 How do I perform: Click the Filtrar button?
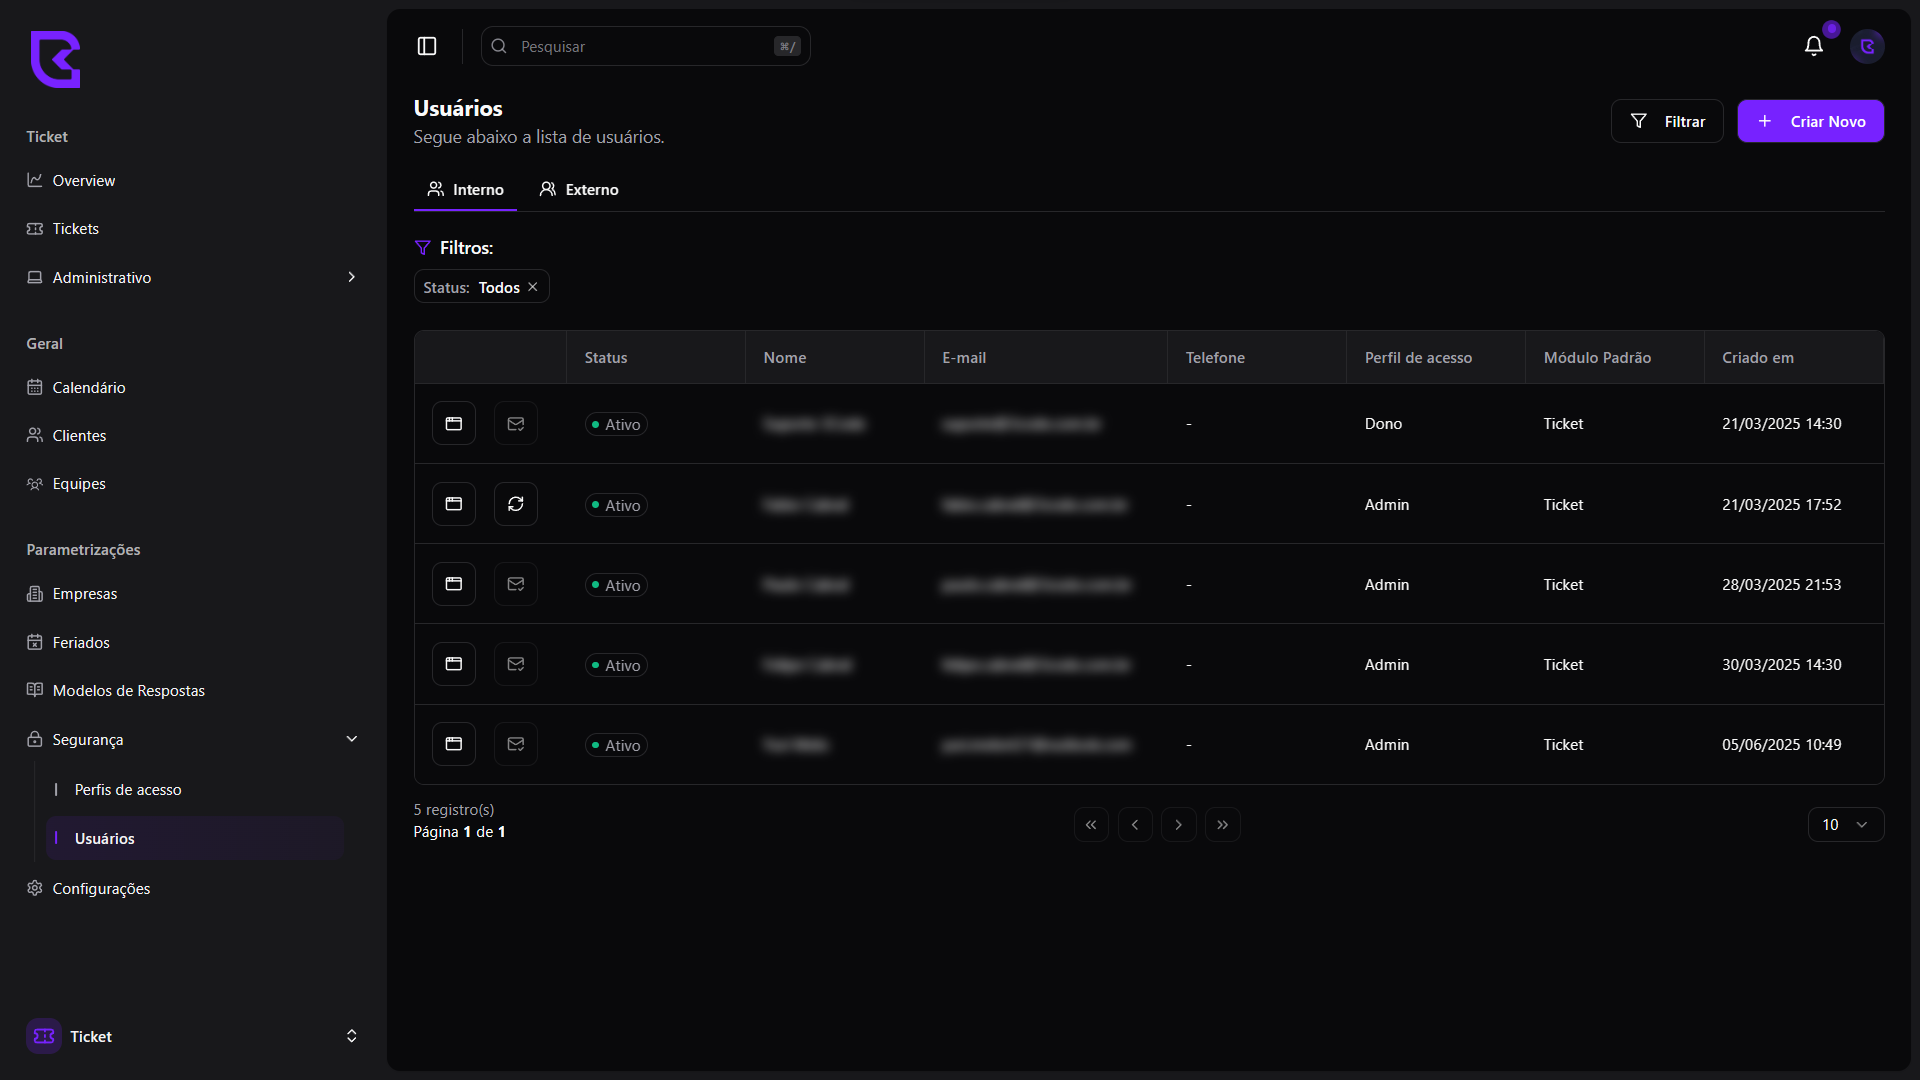[x=1666, y=121]
